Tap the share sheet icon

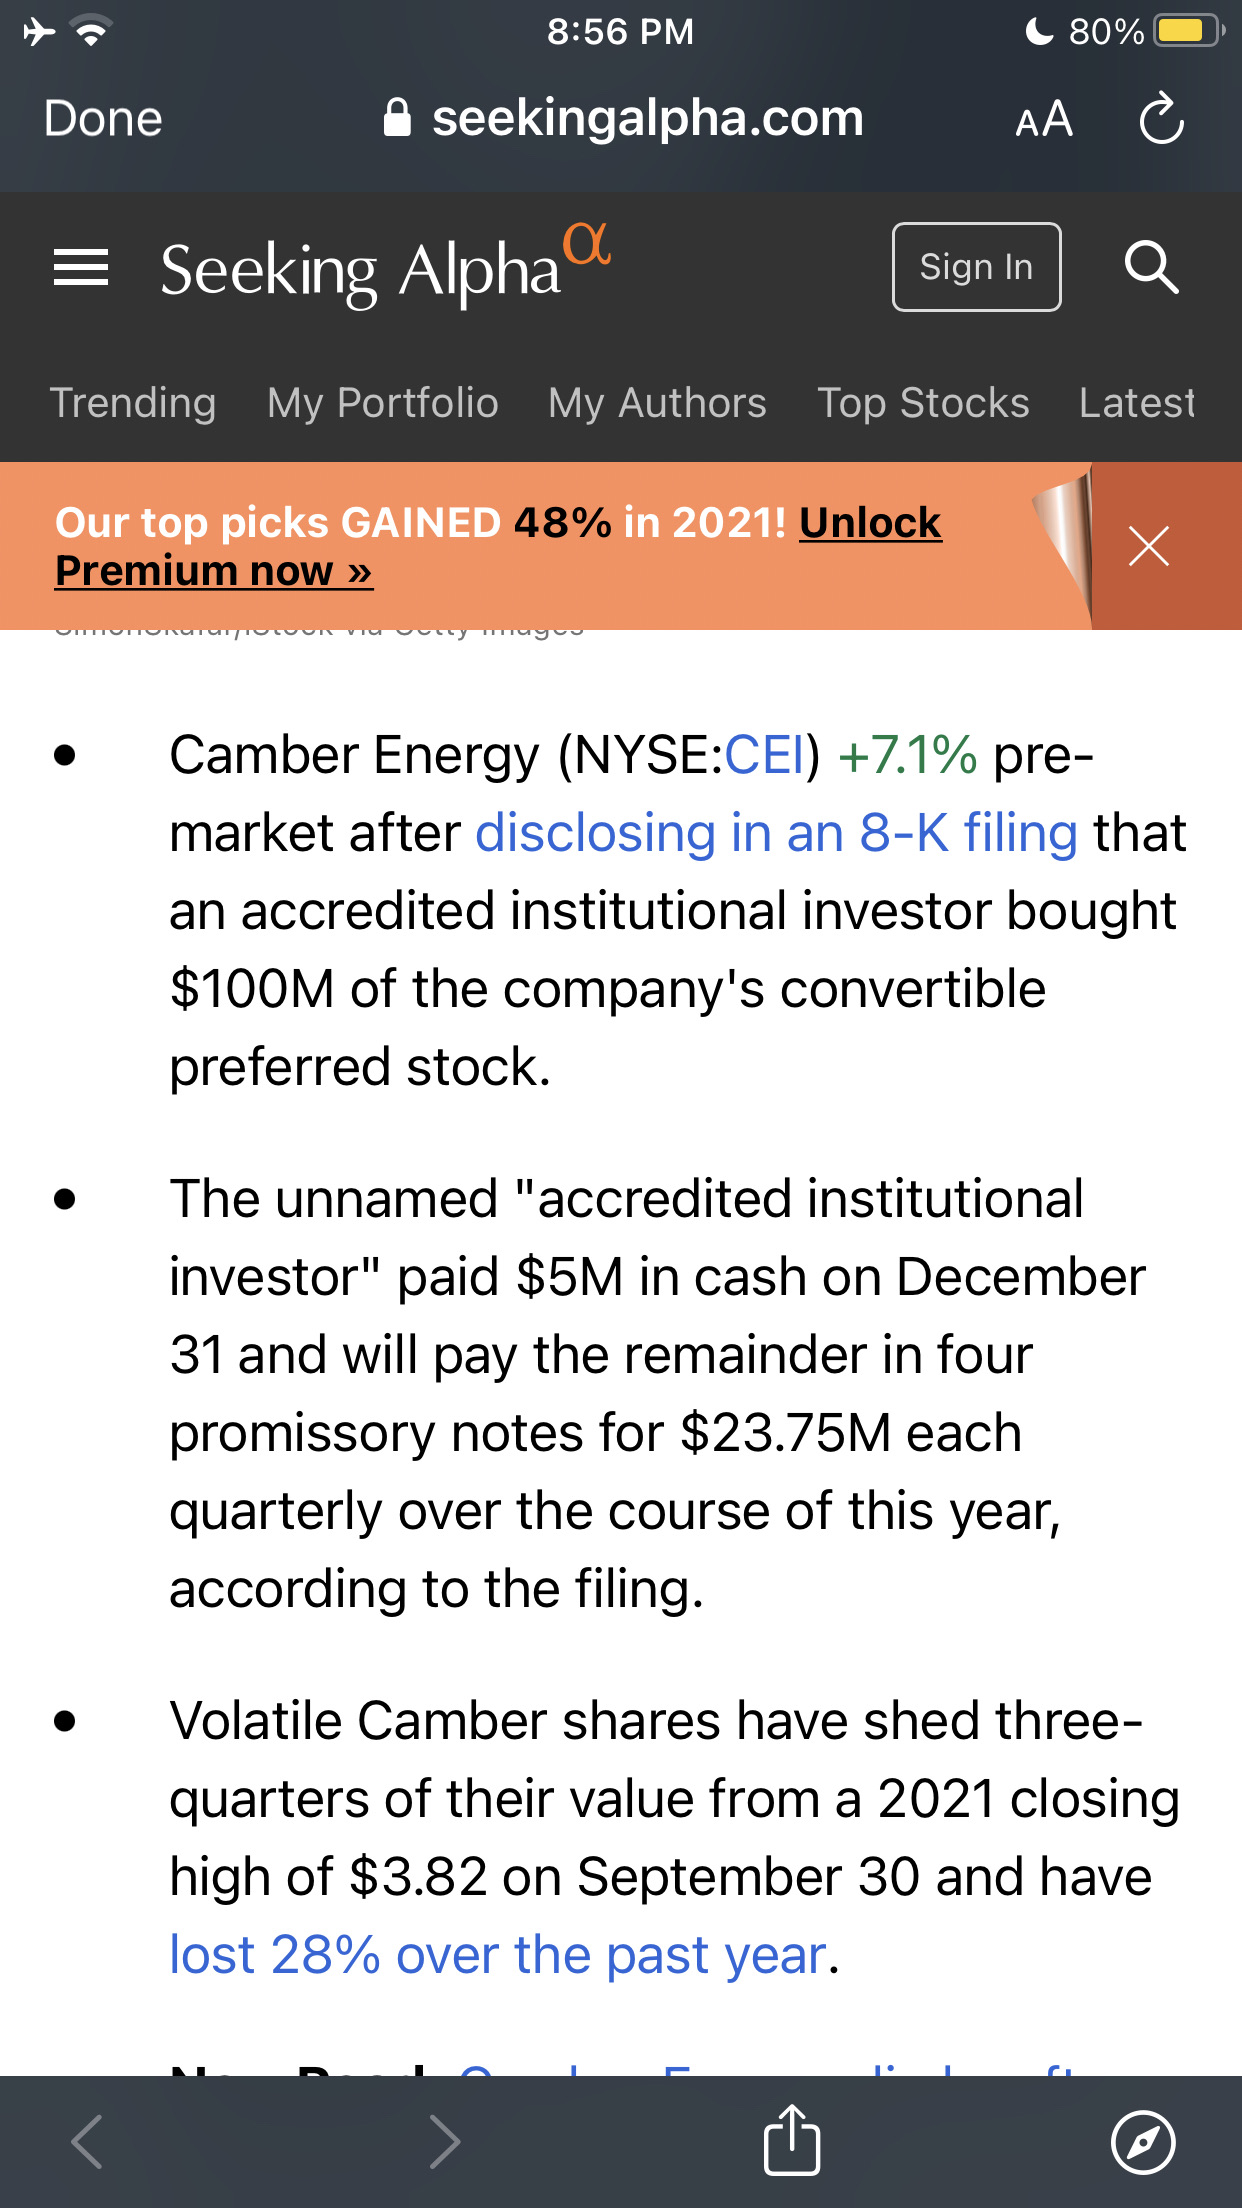[x=792, y=2140]
